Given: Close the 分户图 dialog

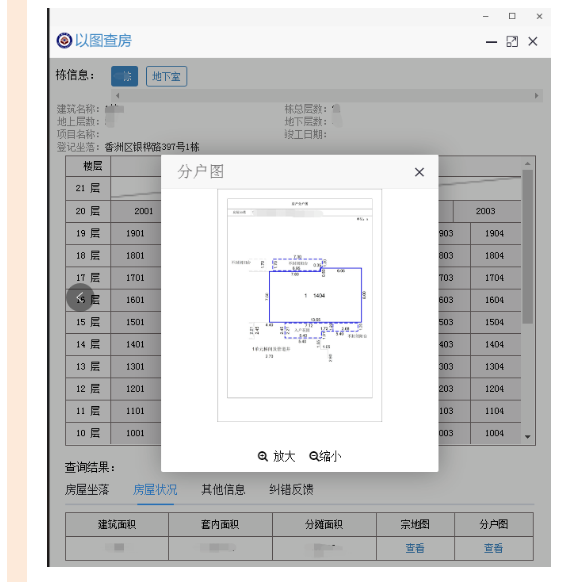Looking at the screenshot, I should 419,172.
